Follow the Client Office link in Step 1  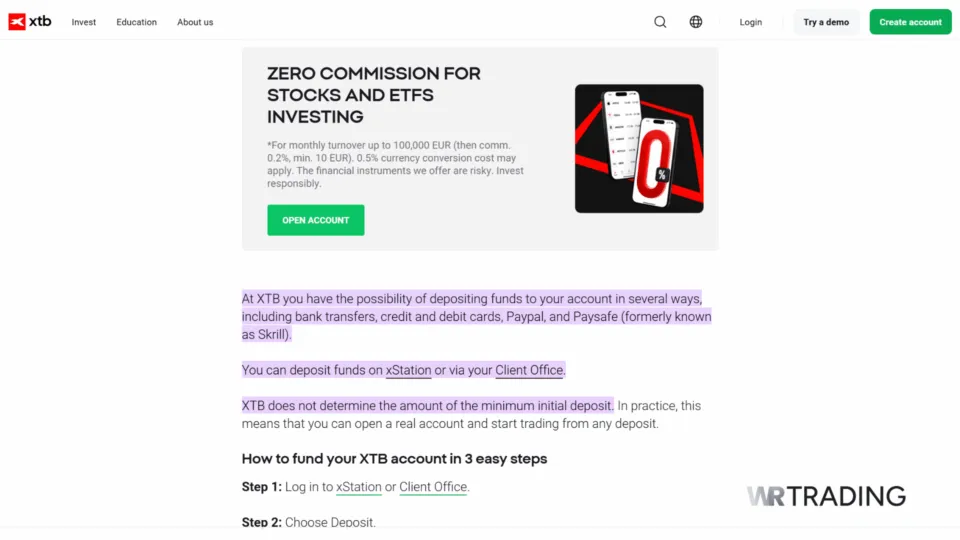pyautogui.click(x=433, y=487)
